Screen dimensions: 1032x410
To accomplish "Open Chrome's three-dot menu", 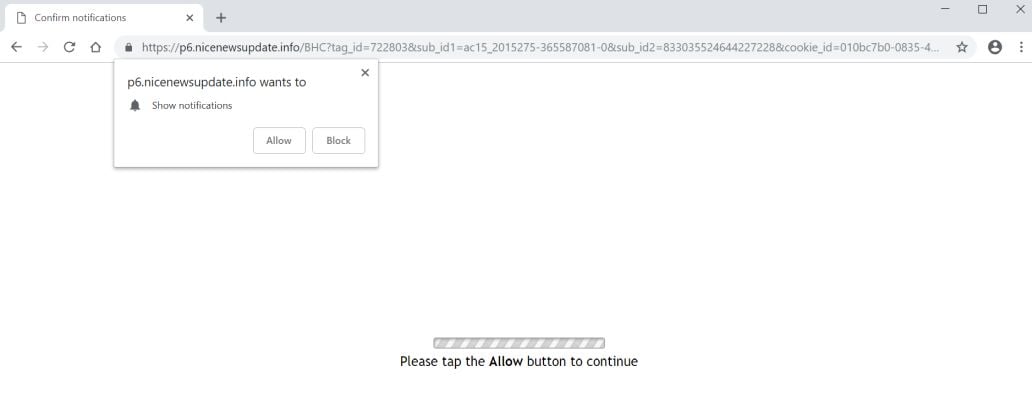I will pyautogui.click(x=1021, y=47).
